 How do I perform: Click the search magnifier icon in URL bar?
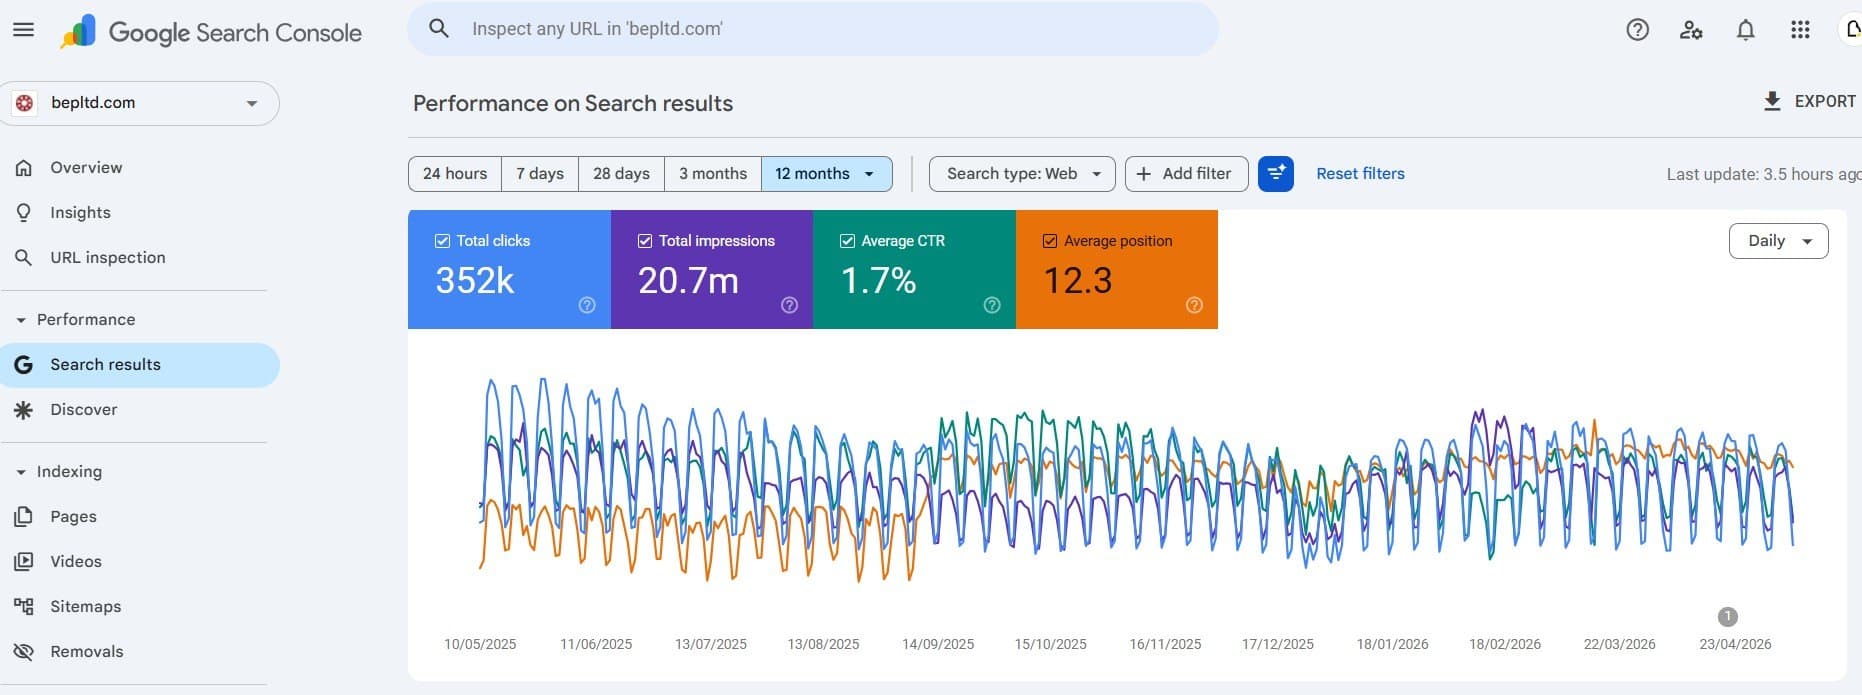(x=438, y=29)
